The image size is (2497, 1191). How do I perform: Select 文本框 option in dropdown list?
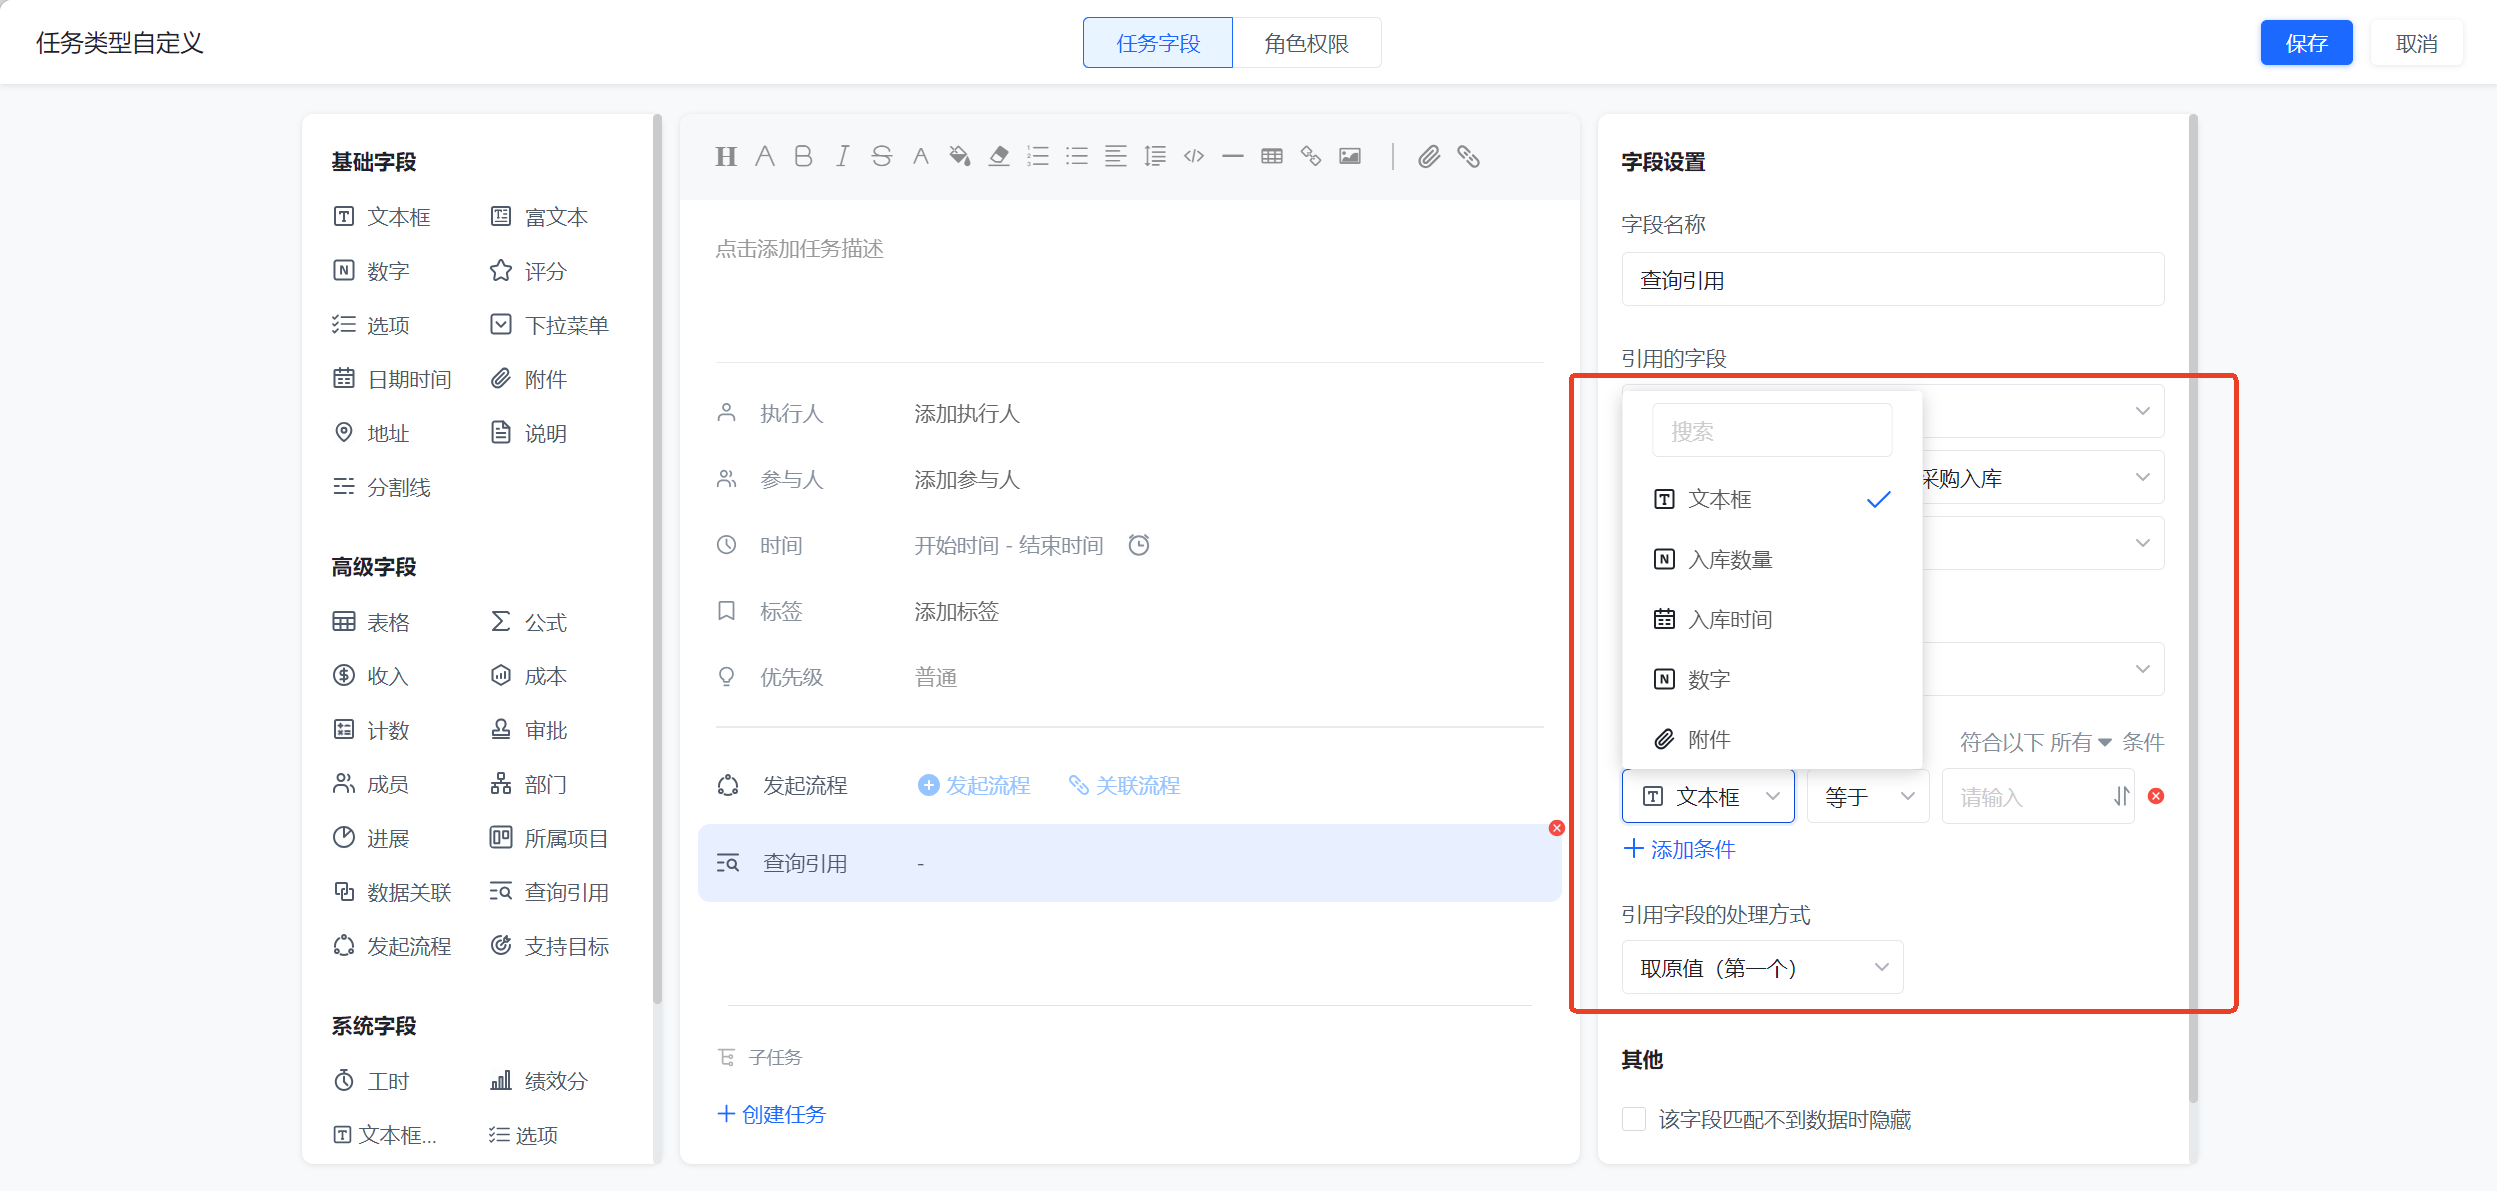click(1772, 499)
